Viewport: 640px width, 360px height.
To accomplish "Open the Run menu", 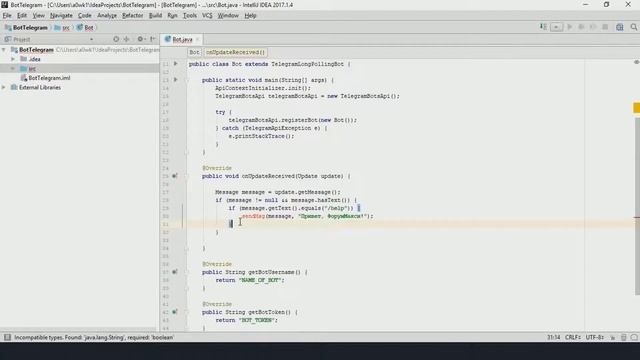I will pos(172,16).
